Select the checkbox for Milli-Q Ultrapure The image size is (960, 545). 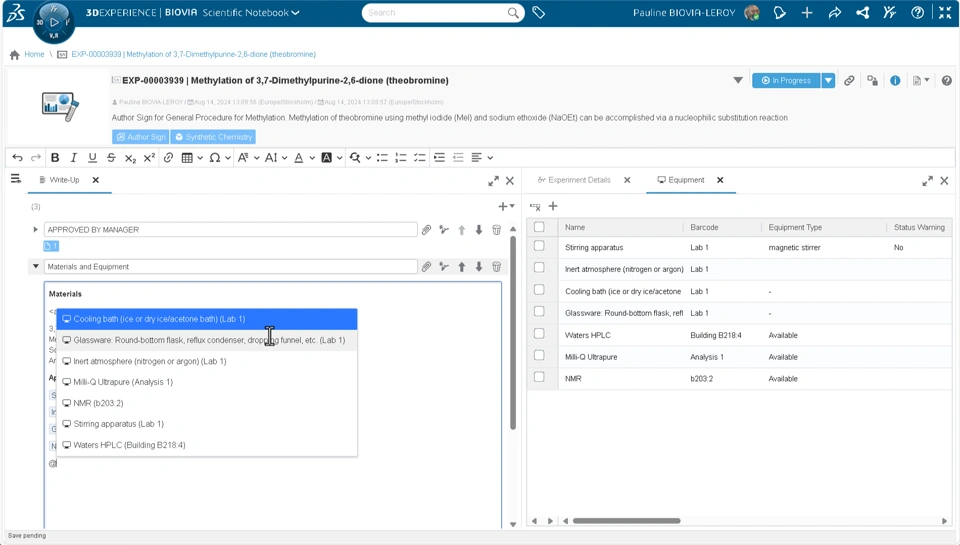[539, 355]
